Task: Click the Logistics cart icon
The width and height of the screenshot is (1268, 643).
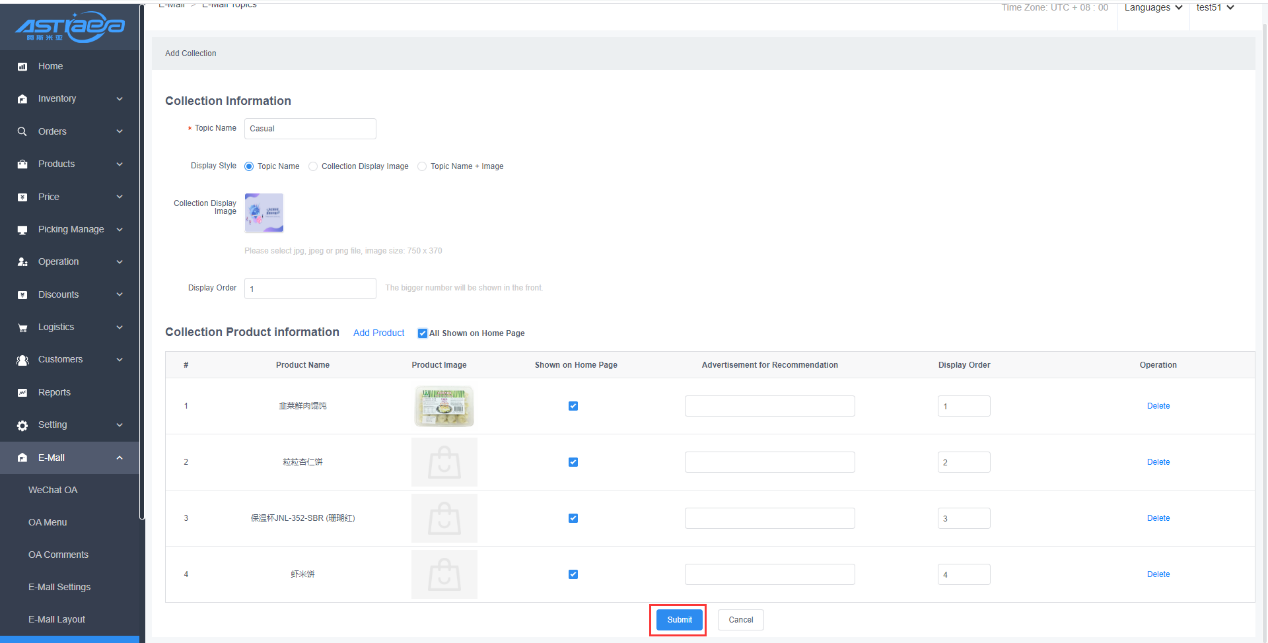Action: (22, 328)
